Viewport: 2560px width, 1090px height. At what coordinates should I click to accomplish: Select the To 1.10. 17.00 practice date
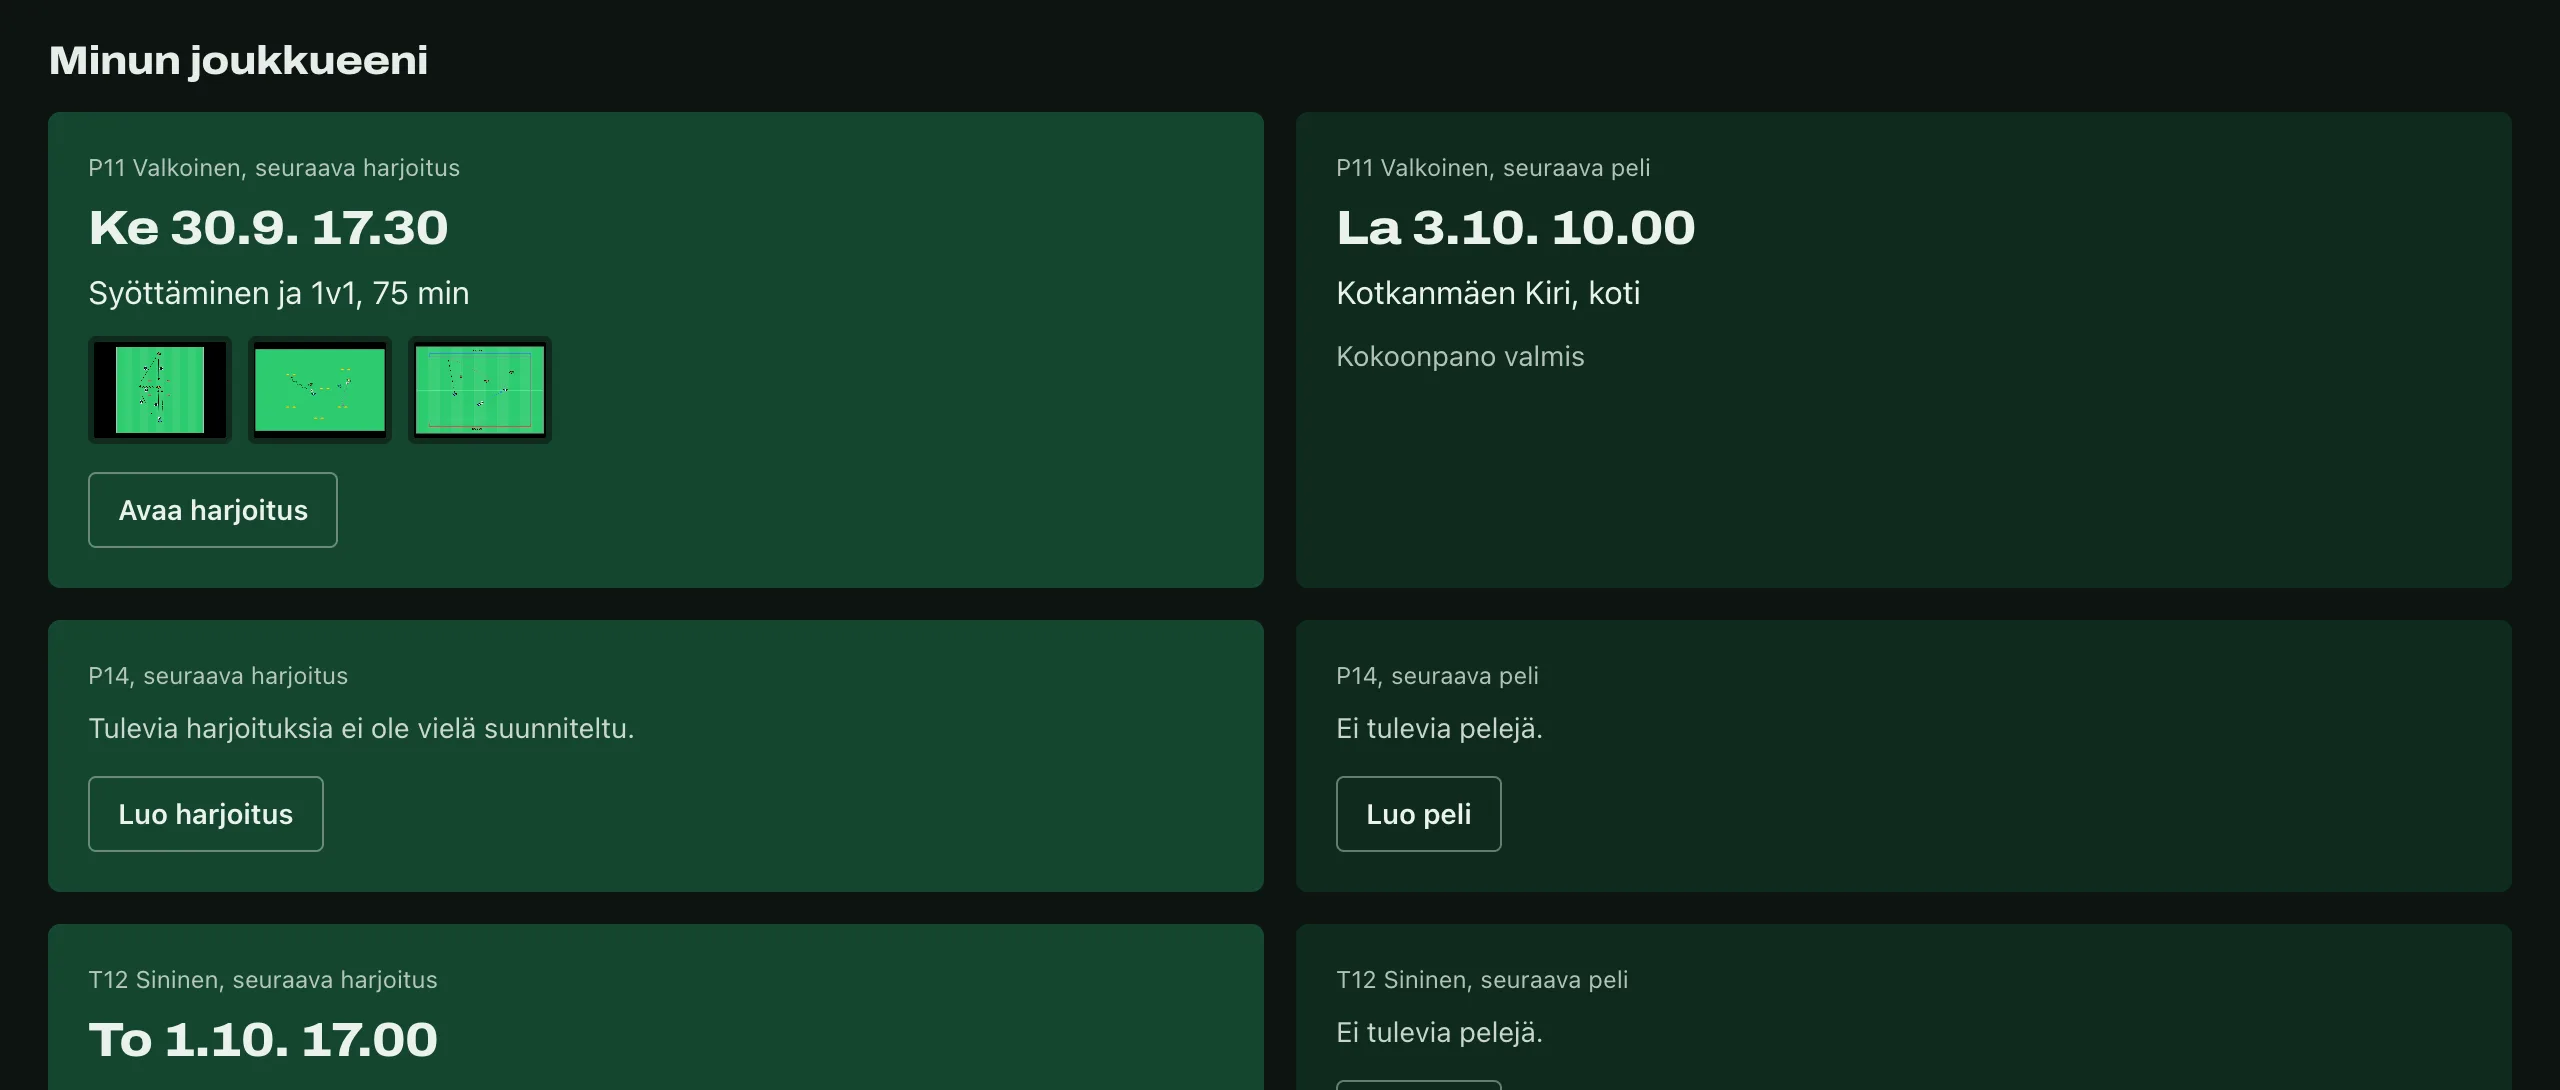[263, 1040]
